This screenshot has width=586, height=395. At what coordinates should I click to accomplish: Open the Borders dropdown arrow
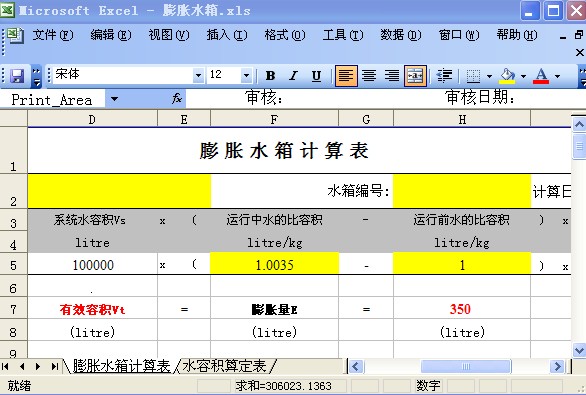(x=489, y=76)
